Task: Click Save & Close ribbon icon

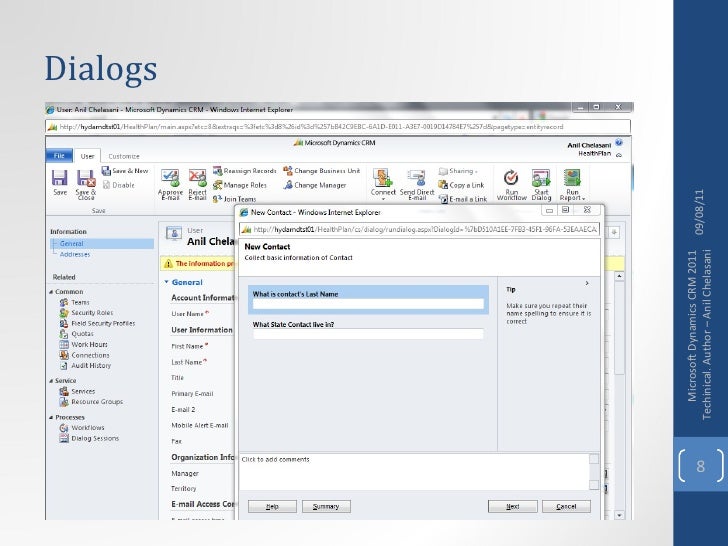Action: (85, 184)
